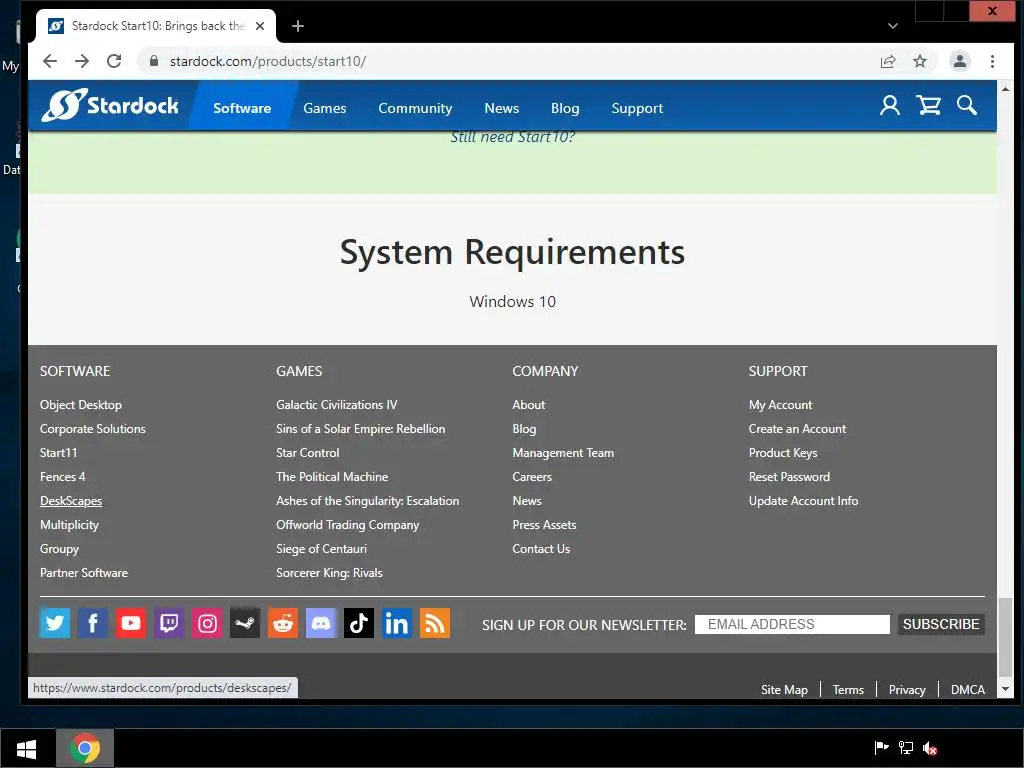The width and height of the screenshot is (1024, 768).
Task: Reload the page with refresh icon
Action: point(114,61)
